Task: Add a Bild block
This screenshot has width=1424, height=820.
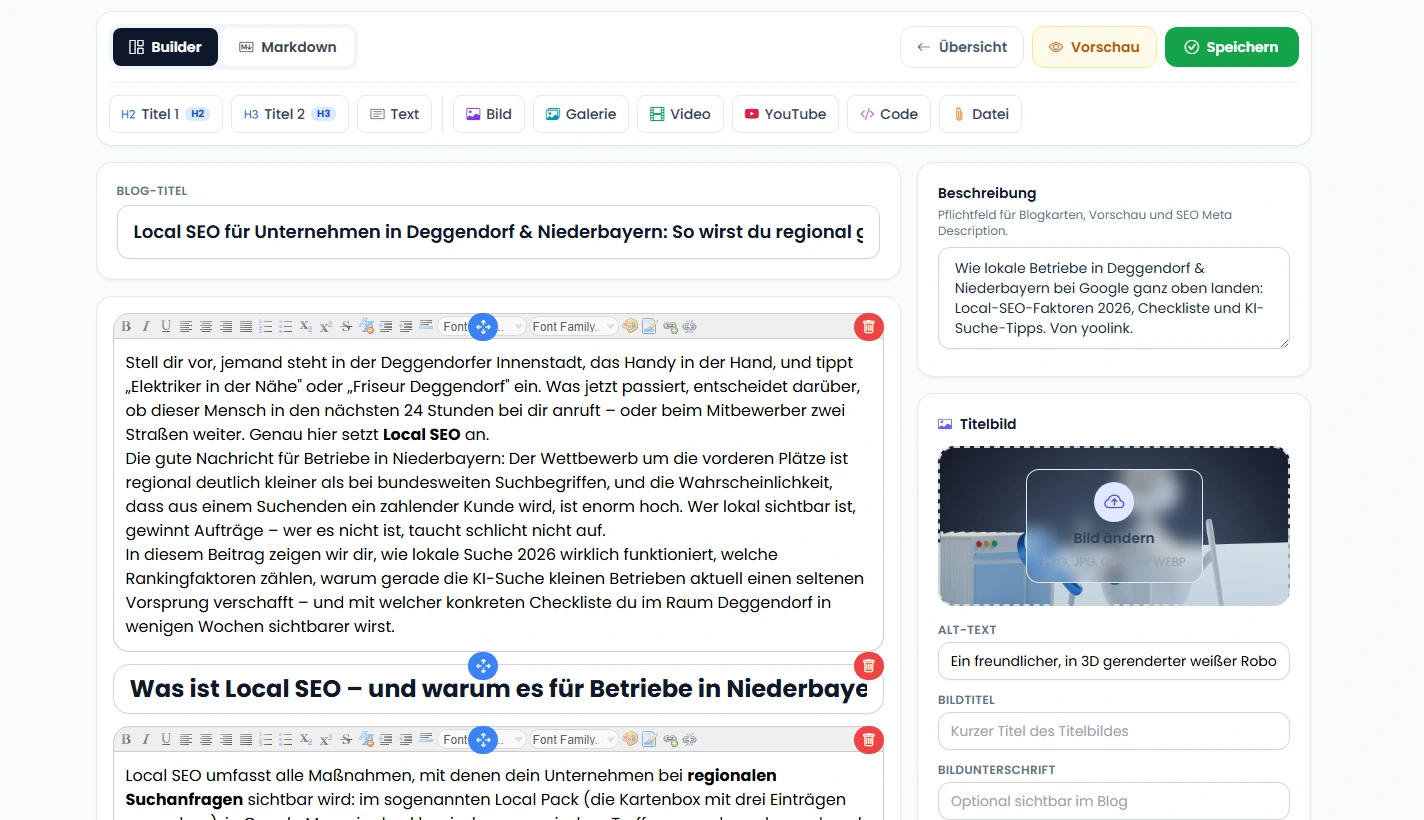Action: click(x=489, y=114)
